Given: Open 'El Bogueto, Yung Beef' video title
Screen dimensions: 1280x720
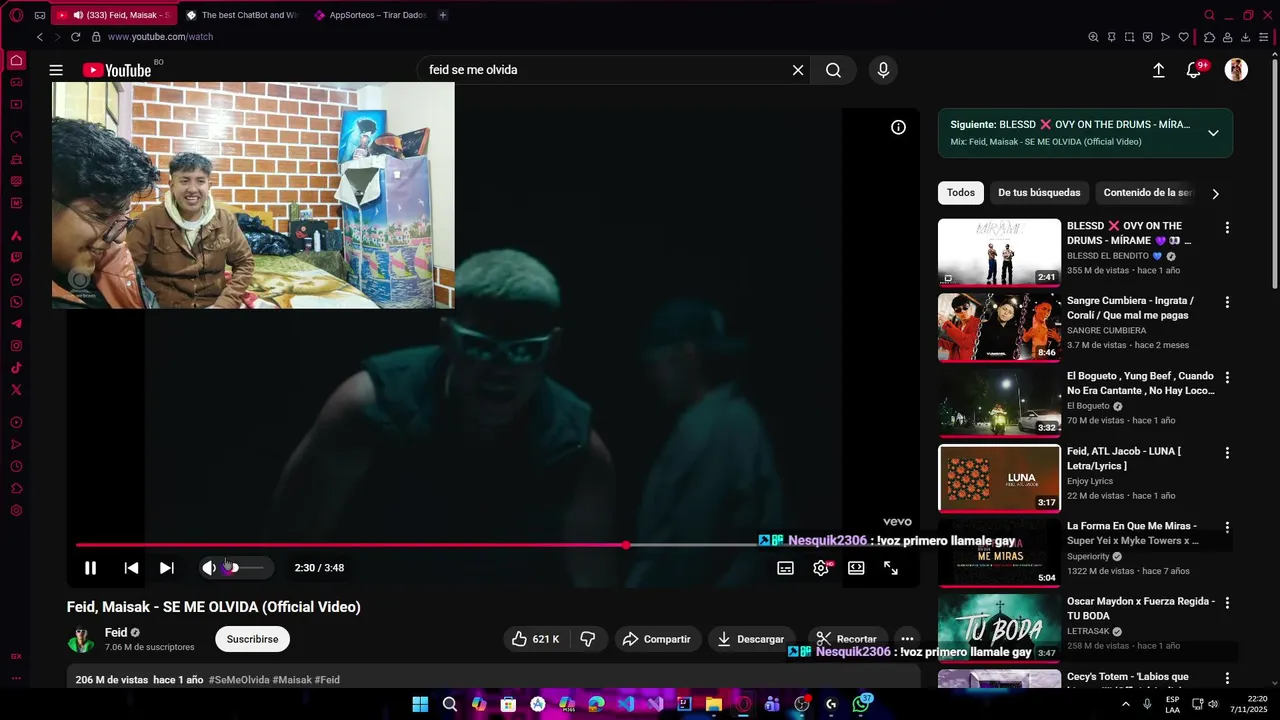Looking at the screenshot, I should click(1140, 383).
